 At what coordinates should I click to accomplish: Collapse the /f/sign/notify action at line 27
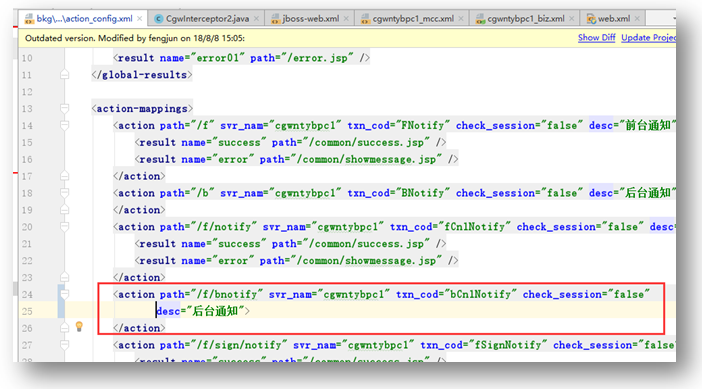pos(64,345)
